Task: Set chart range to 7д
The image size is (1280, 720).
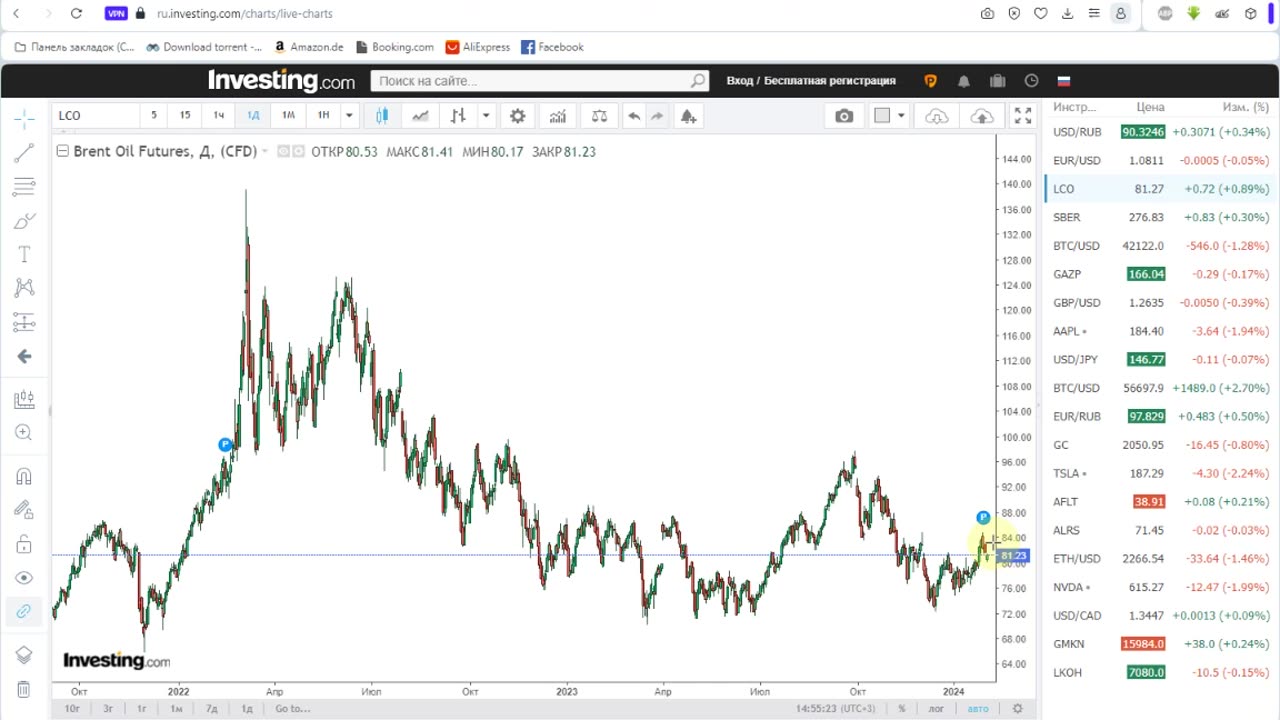Action: click(x=211, y=709)
